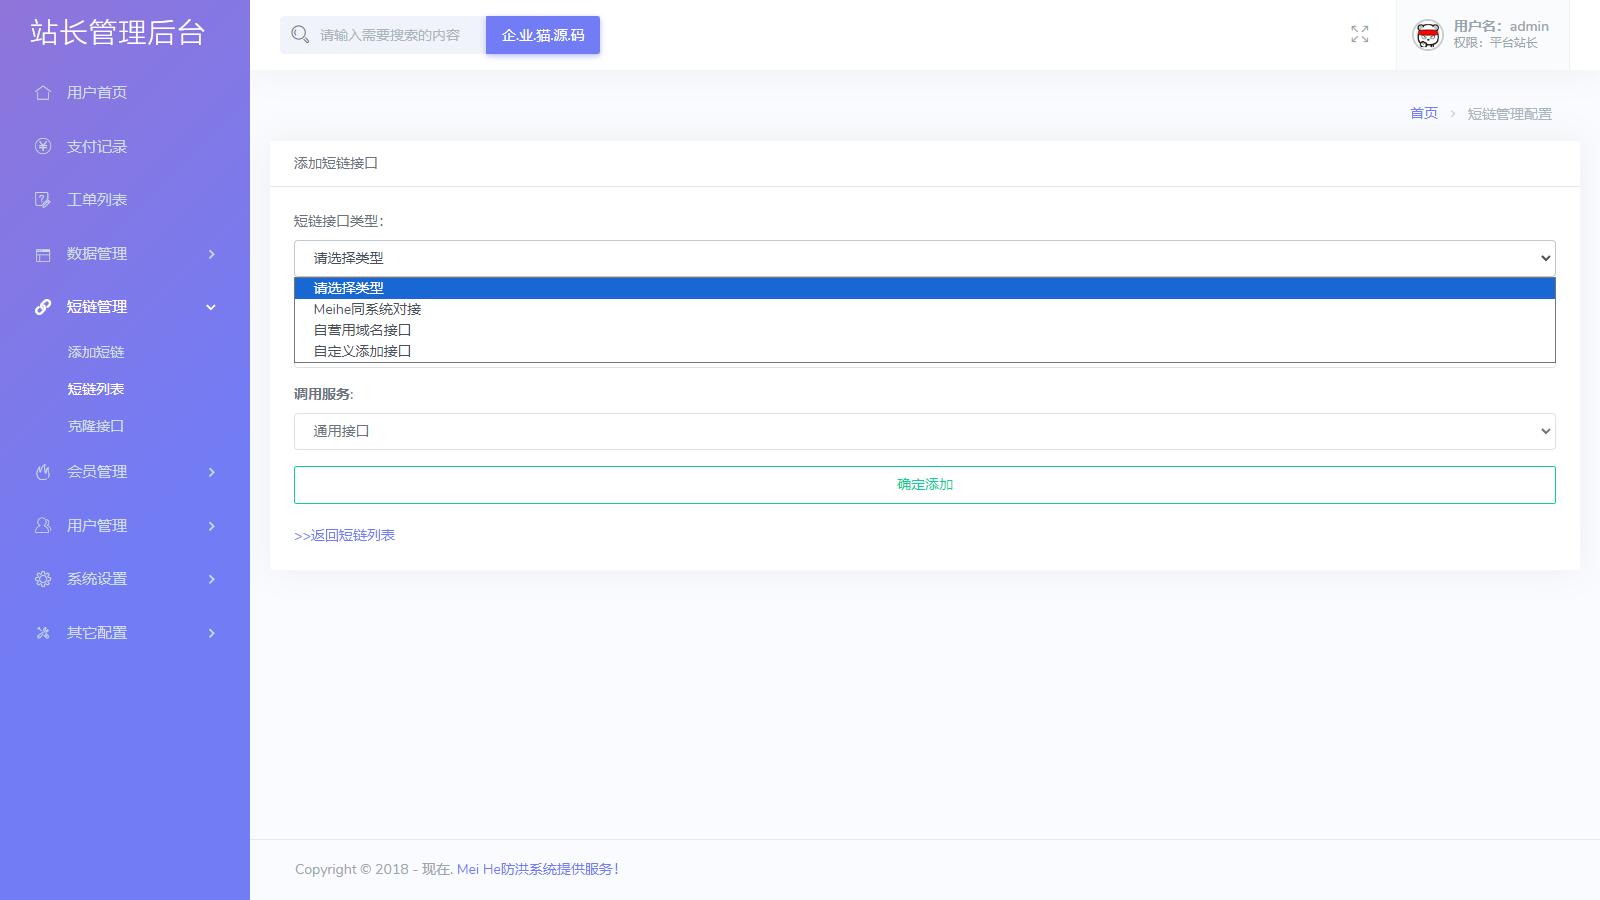Click the 首页 breadcrumb link
Viewport: 1600px width, 900px height.
[x=1423, y=113]
